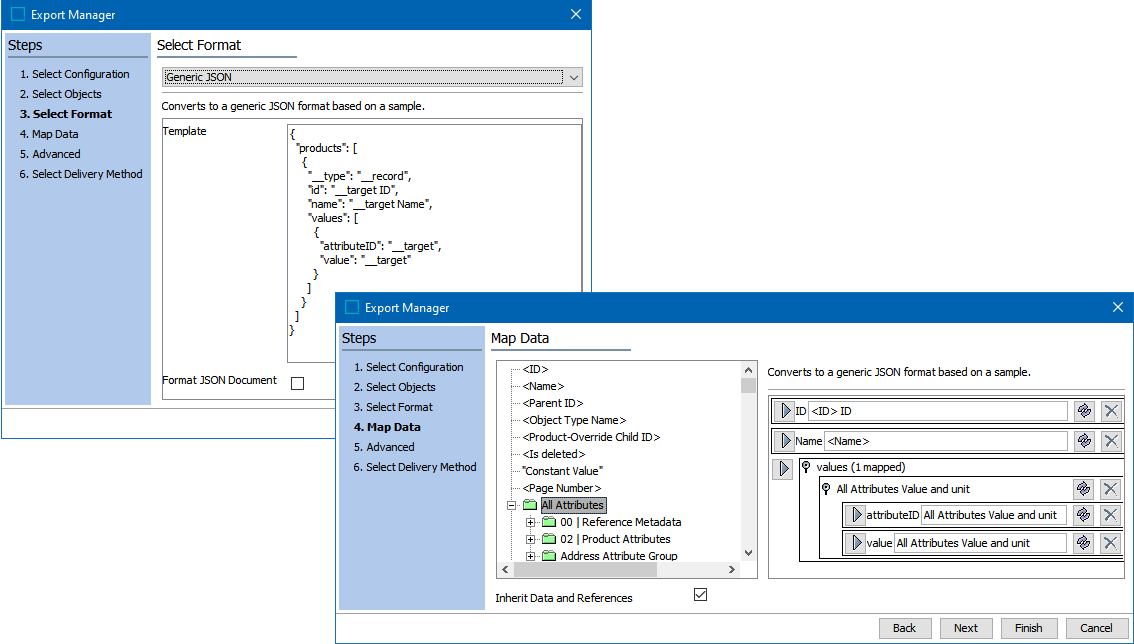Click the arrow button beside the attributeID field
Viewport: 1134px width, 644px height.
pos(855,515)
